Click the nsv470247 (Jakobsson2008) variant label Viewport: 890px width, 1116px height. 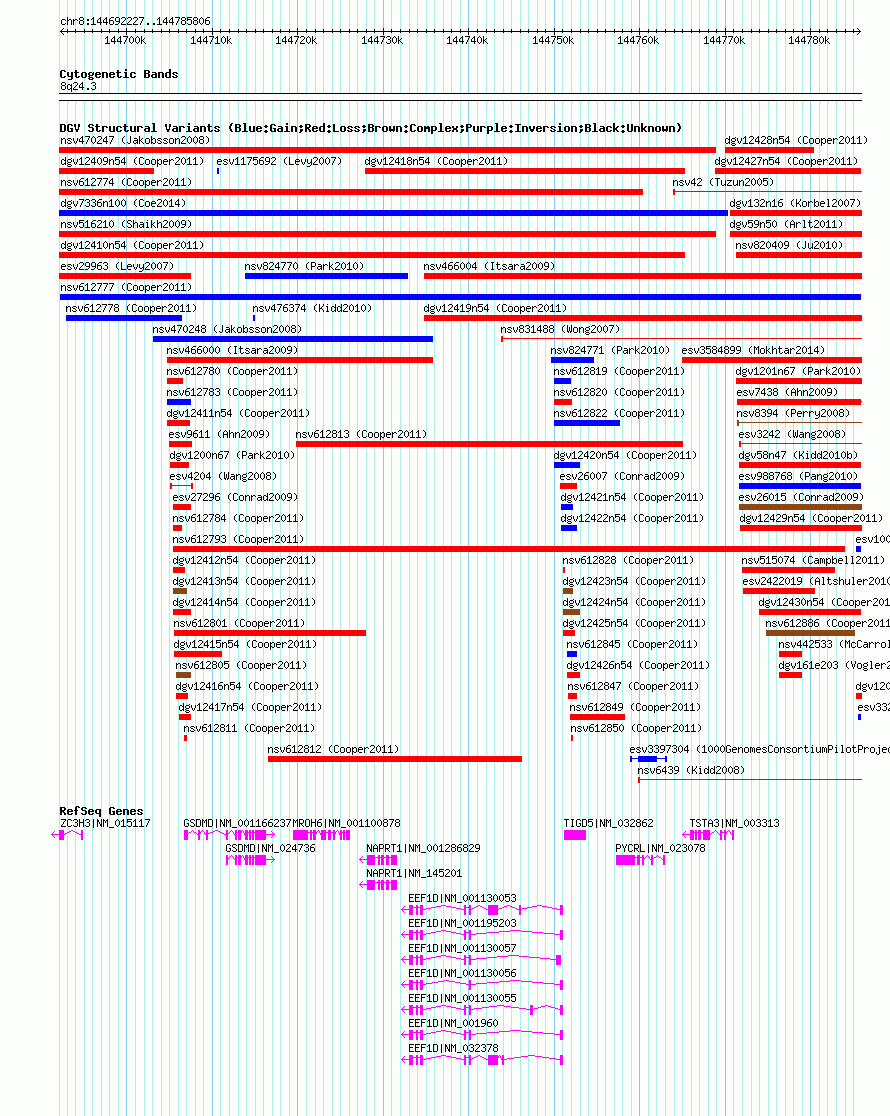click(135, 140)
